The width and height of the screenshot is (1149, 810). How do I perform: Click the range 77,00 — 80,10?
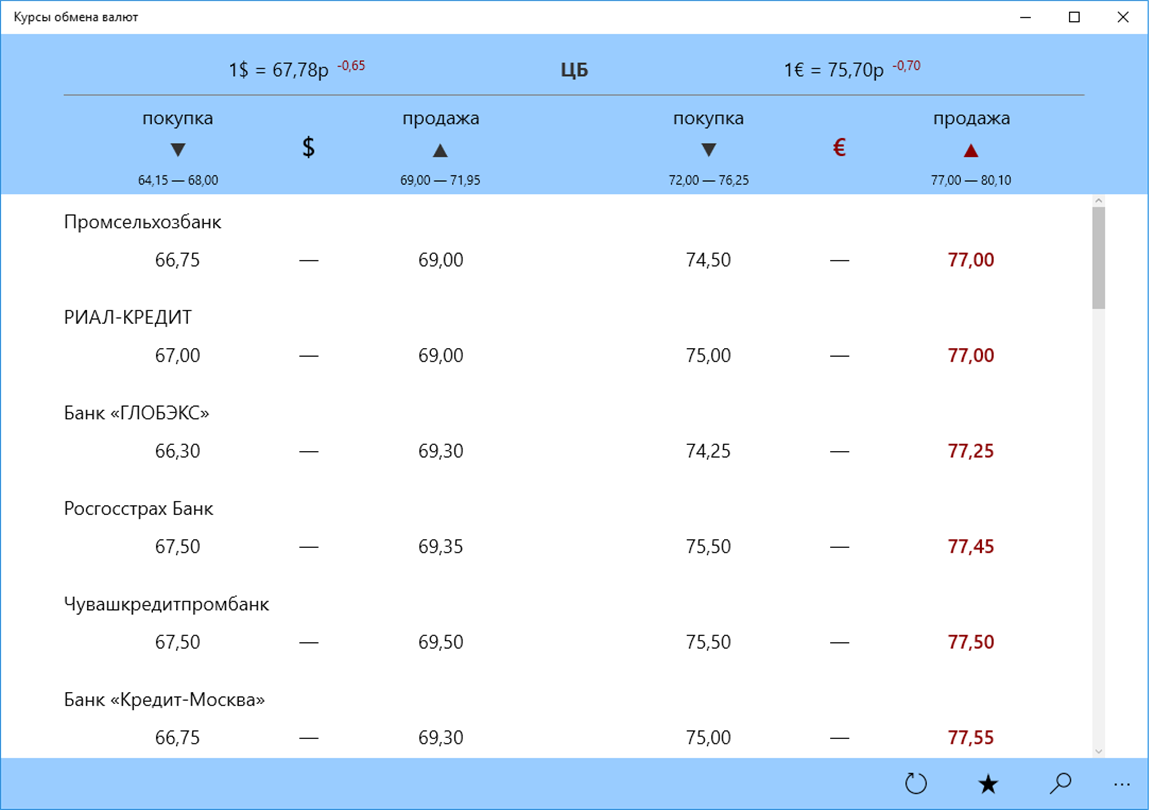tap(971, 180)
